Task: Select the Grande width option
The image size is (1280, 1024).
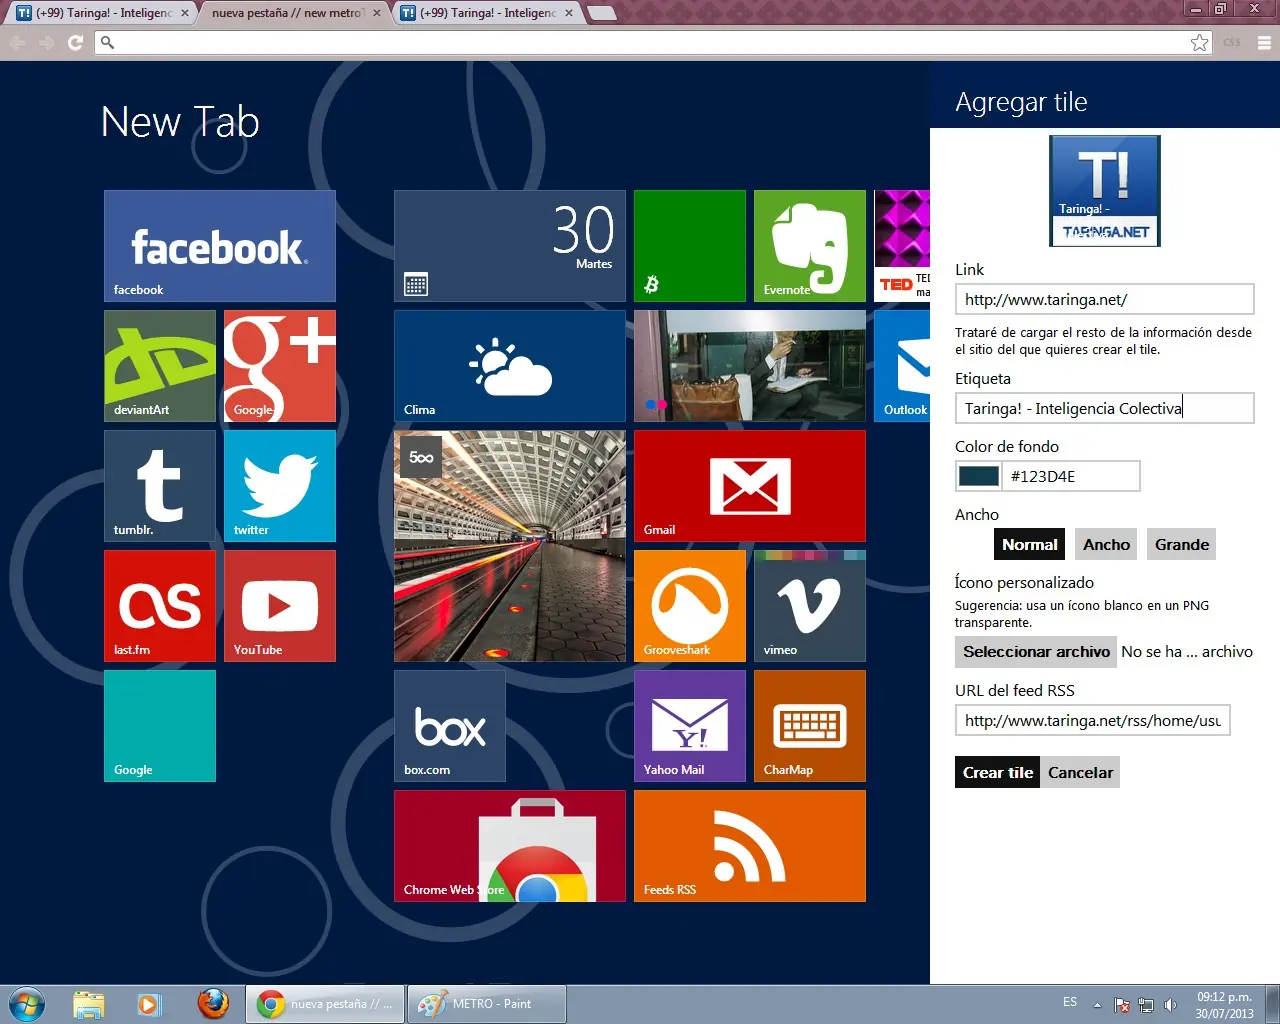Action: [1181, 545]
